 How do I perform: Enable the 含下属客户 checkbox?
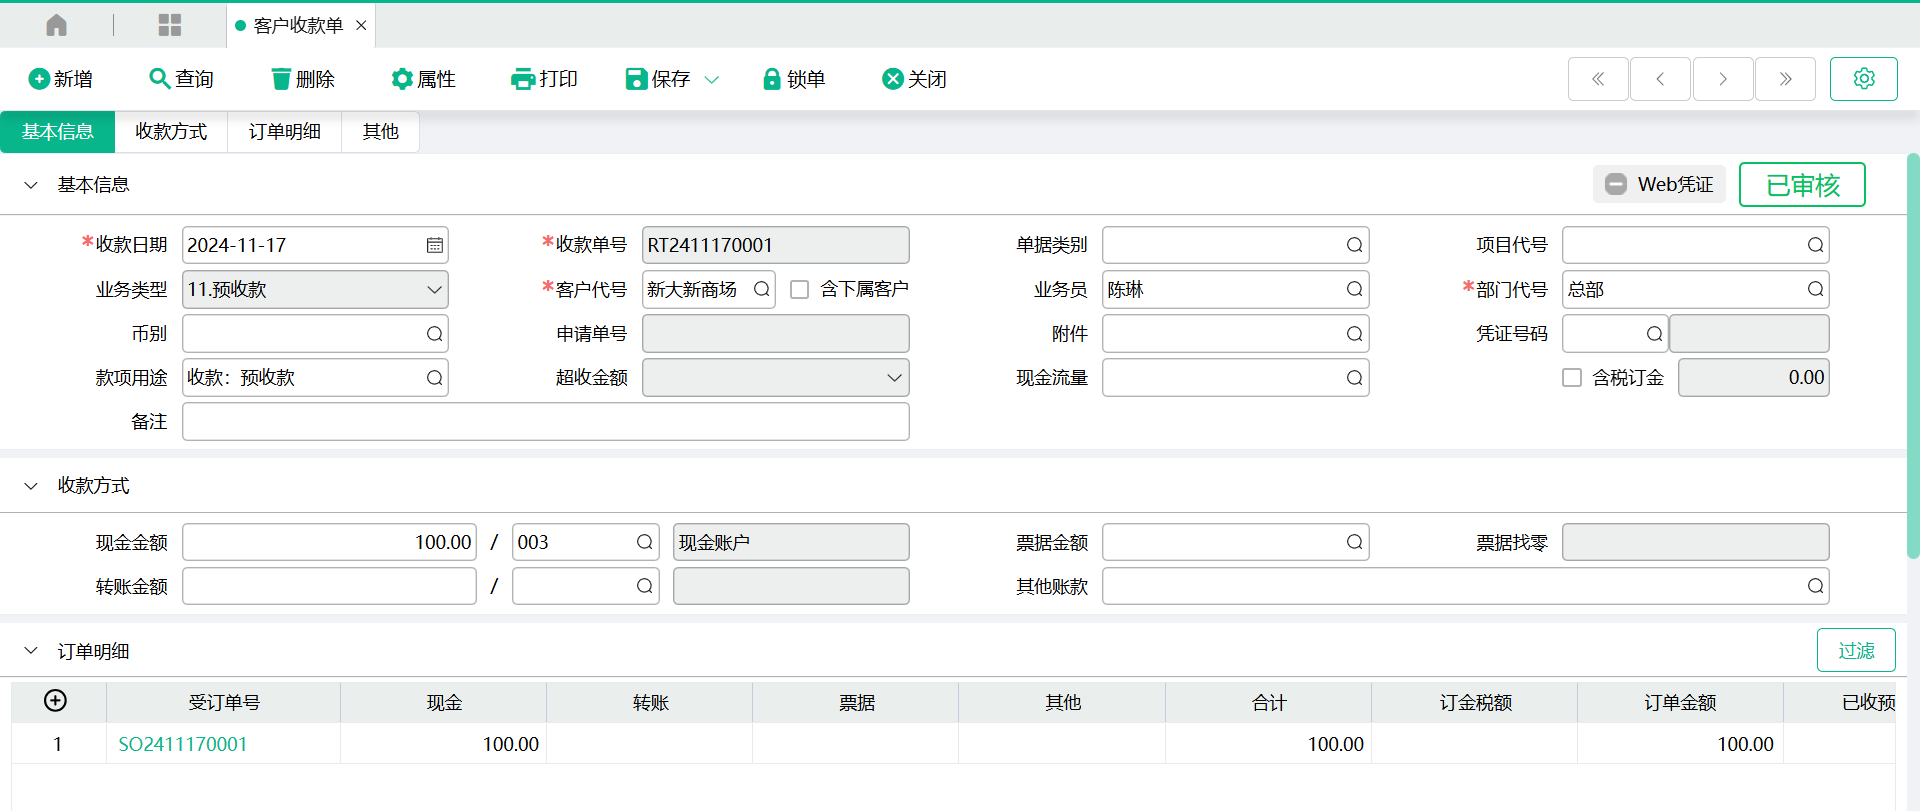[800, 289]
